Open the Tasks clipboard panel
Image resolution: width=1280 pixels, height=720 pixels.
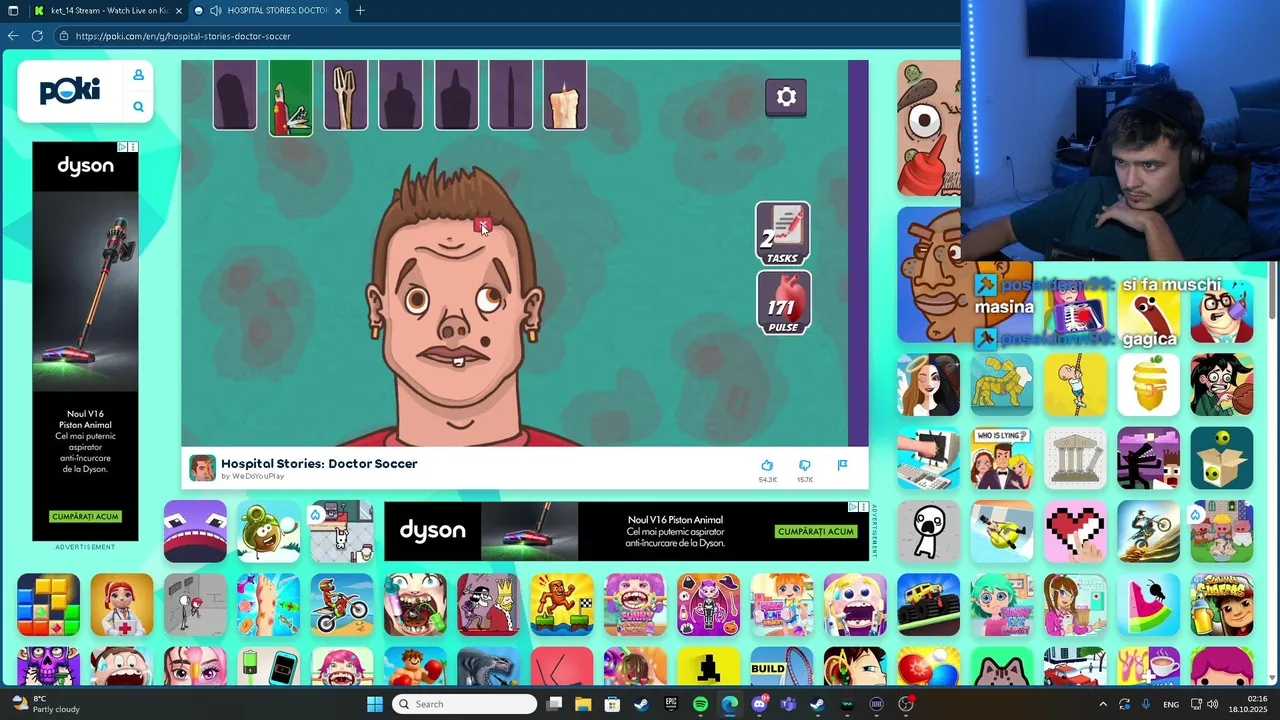[783, 234]
